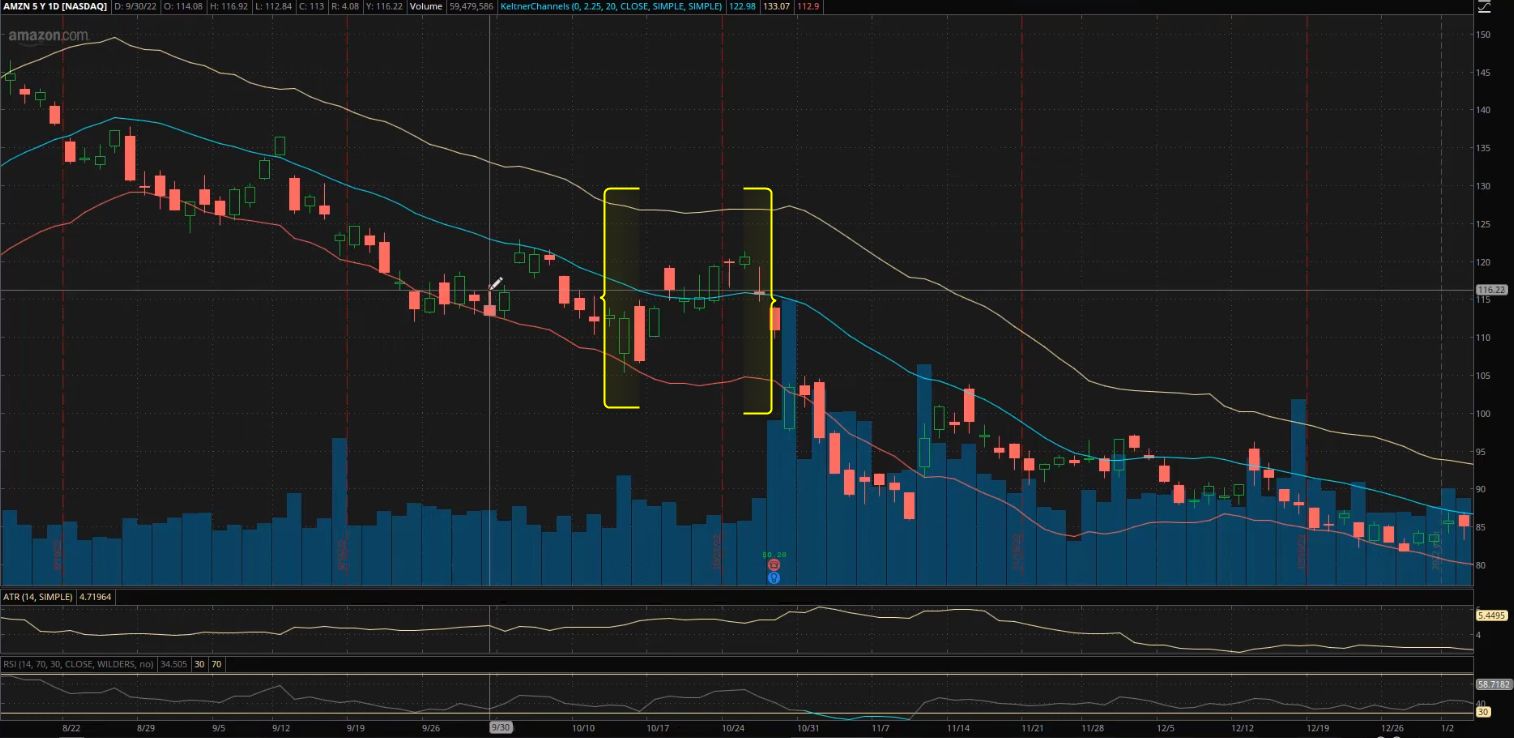
Task: Click the 116.22 price bubble on axis
Action: [1491, 290]
